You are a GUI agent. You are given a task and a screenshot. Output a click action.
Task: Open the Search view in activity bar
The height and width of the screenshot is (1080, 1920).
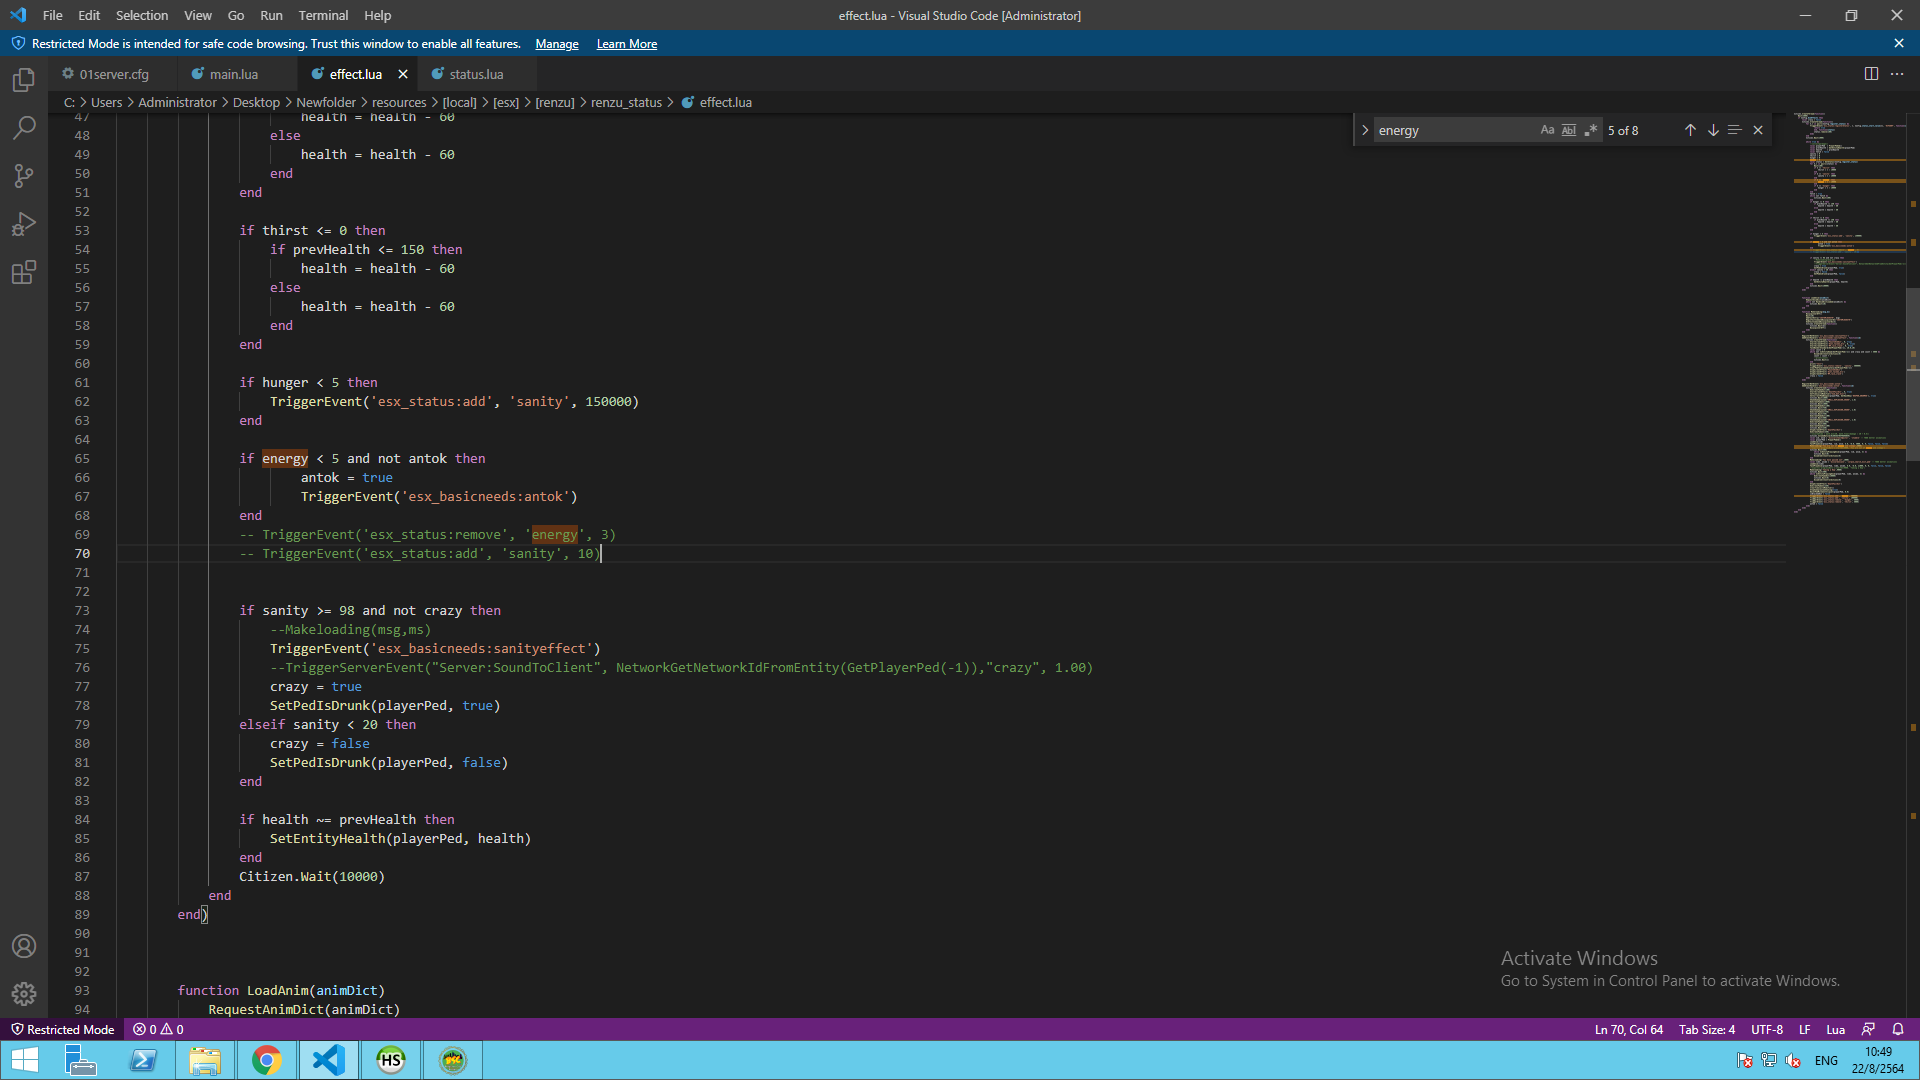pos(24,128)
